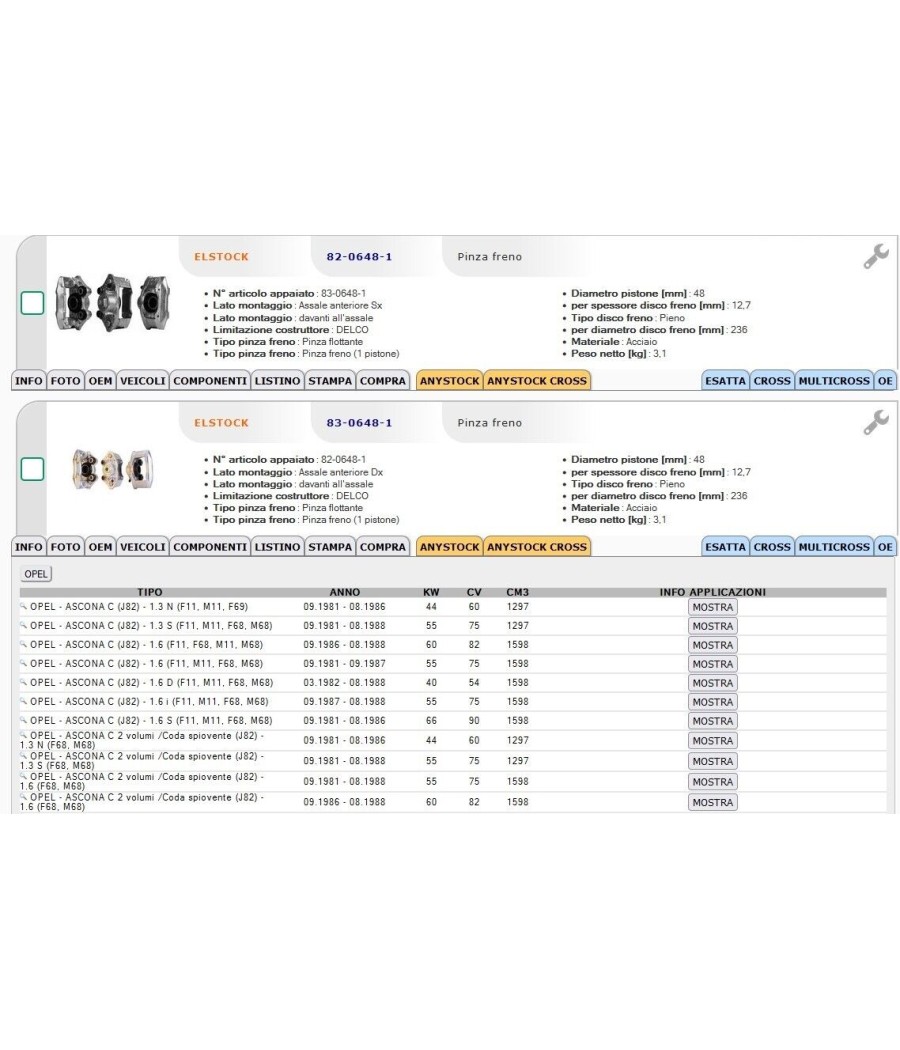Click ELSTOCK brand label of article 83-0648-1

[222, 423]
